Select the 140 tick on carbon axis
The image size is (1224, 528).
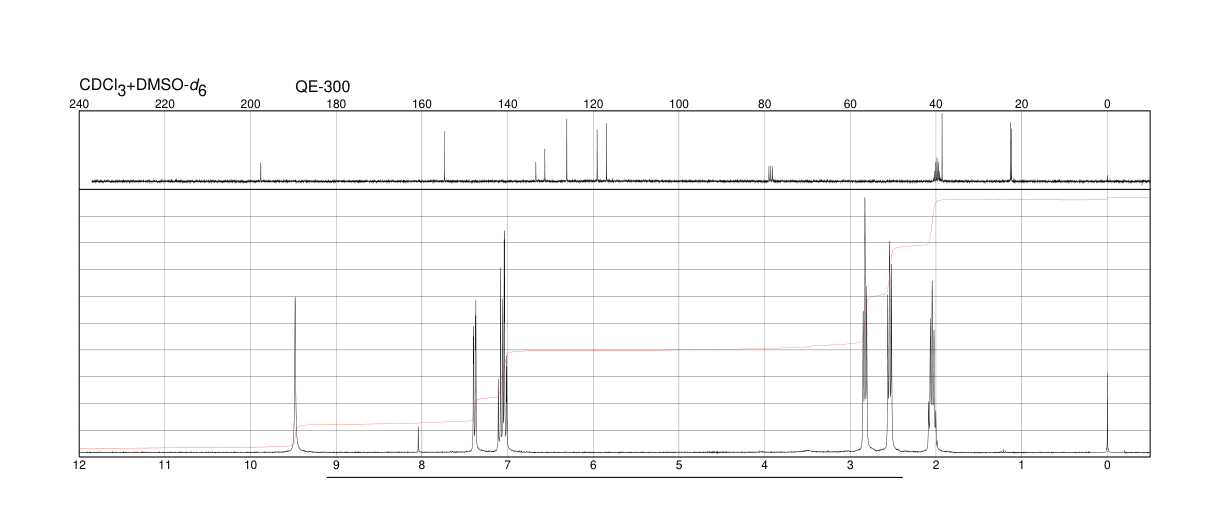(x=507, y=104)
